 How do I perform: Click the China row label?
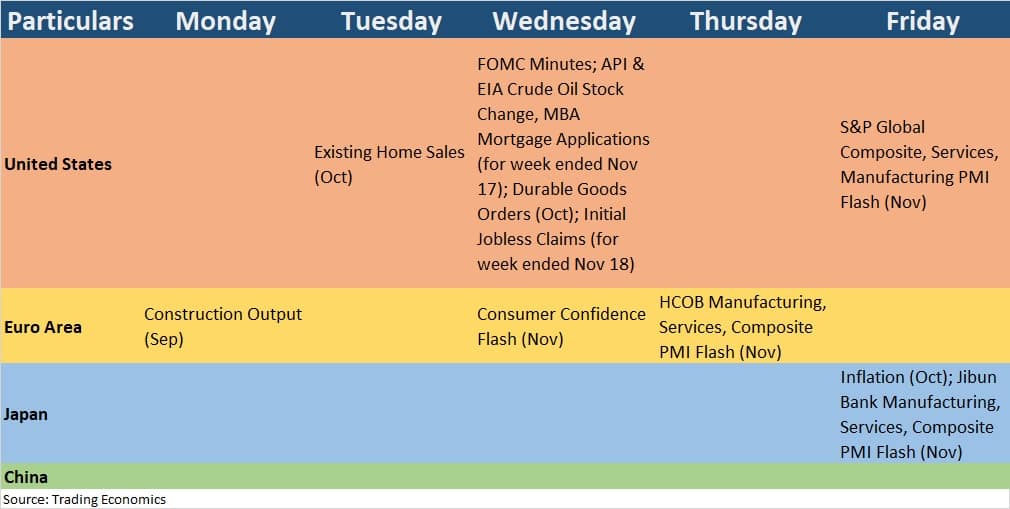pos(26,477)
